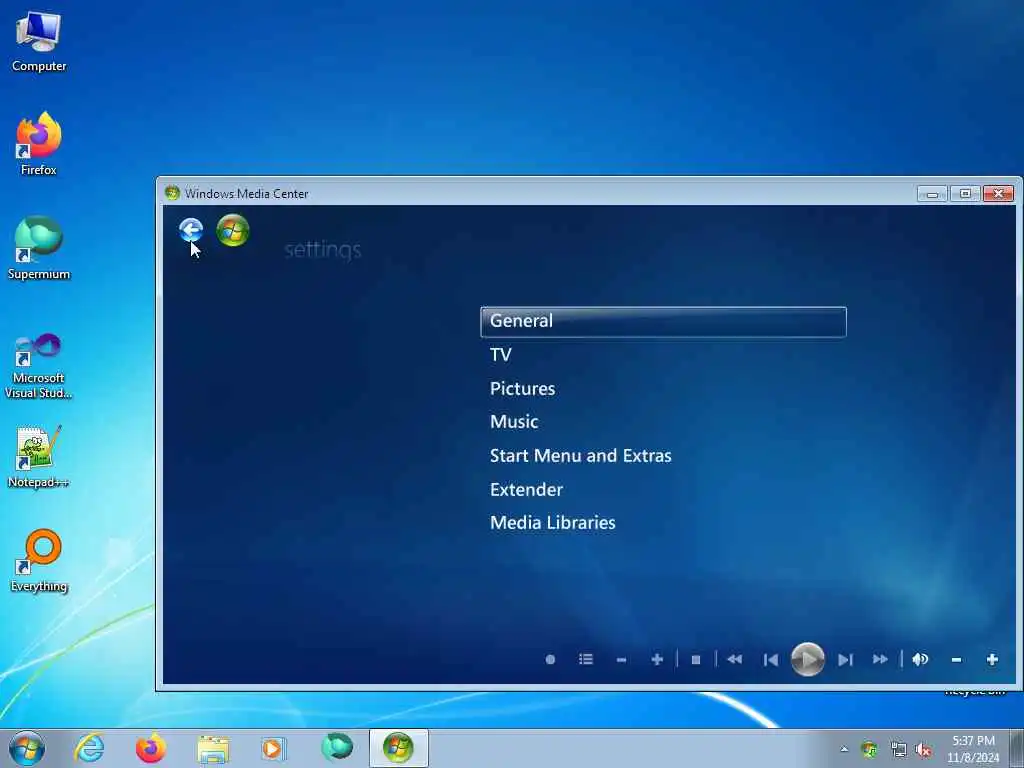
Task: Open the network tray icon
Action: coord(899,750)
